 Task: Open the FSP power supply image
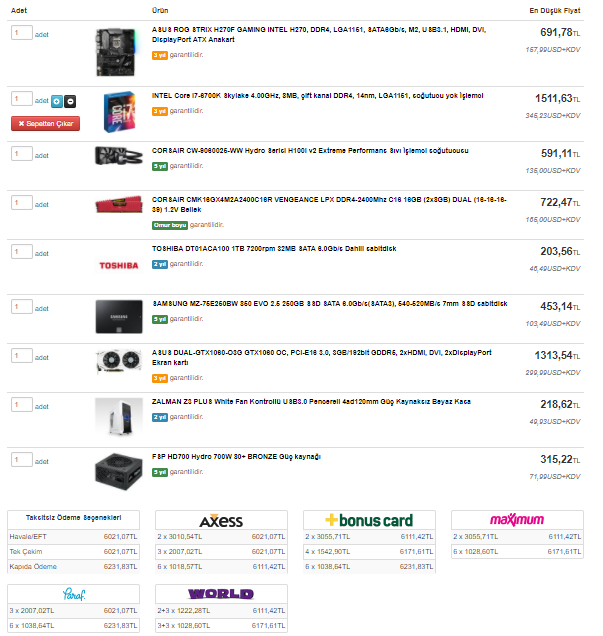(x=119, y=472)
